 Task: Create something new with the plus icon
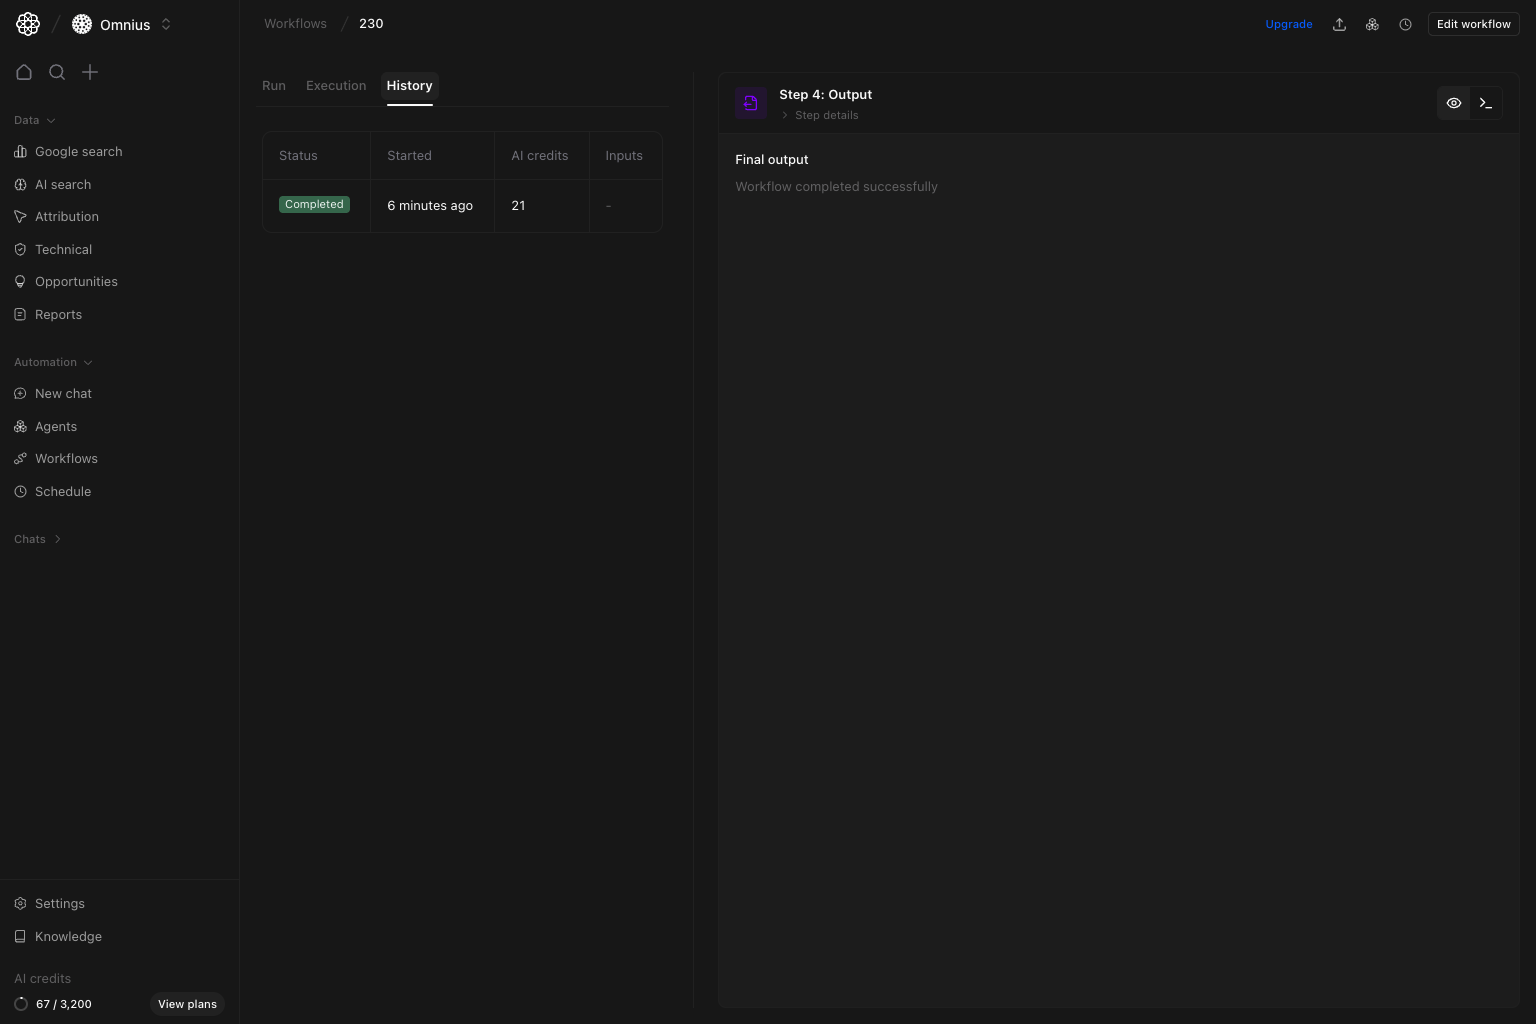click(x=90, y=72)
